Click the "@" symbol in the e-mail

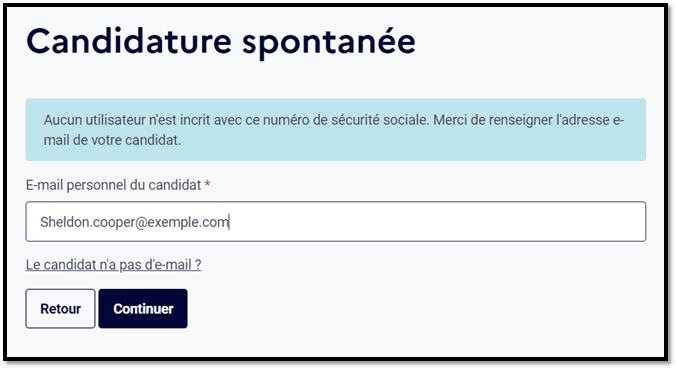142,223
